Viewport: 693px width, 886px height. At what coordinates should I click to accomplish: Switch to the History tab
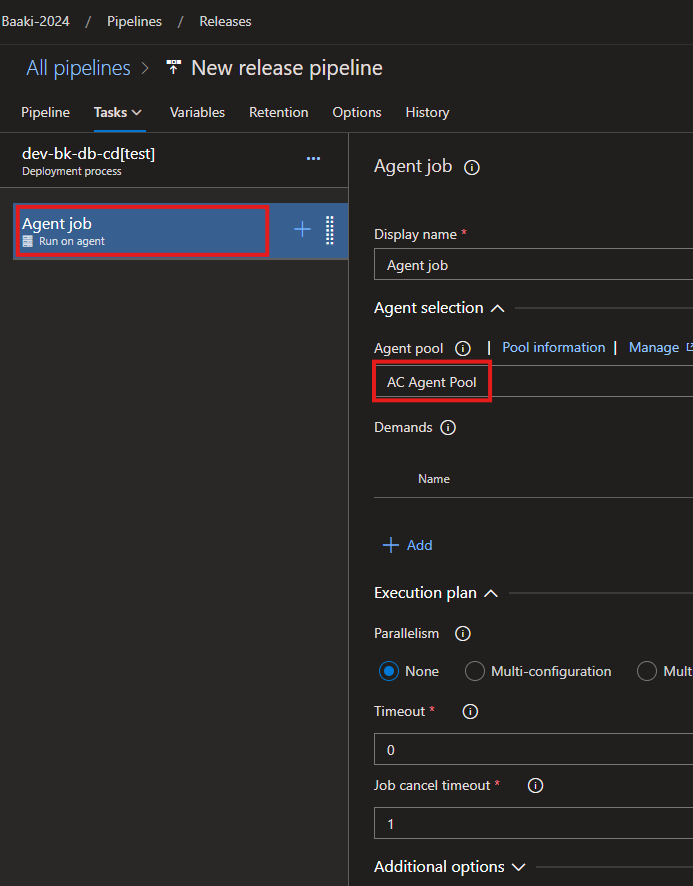pos(427,112)
